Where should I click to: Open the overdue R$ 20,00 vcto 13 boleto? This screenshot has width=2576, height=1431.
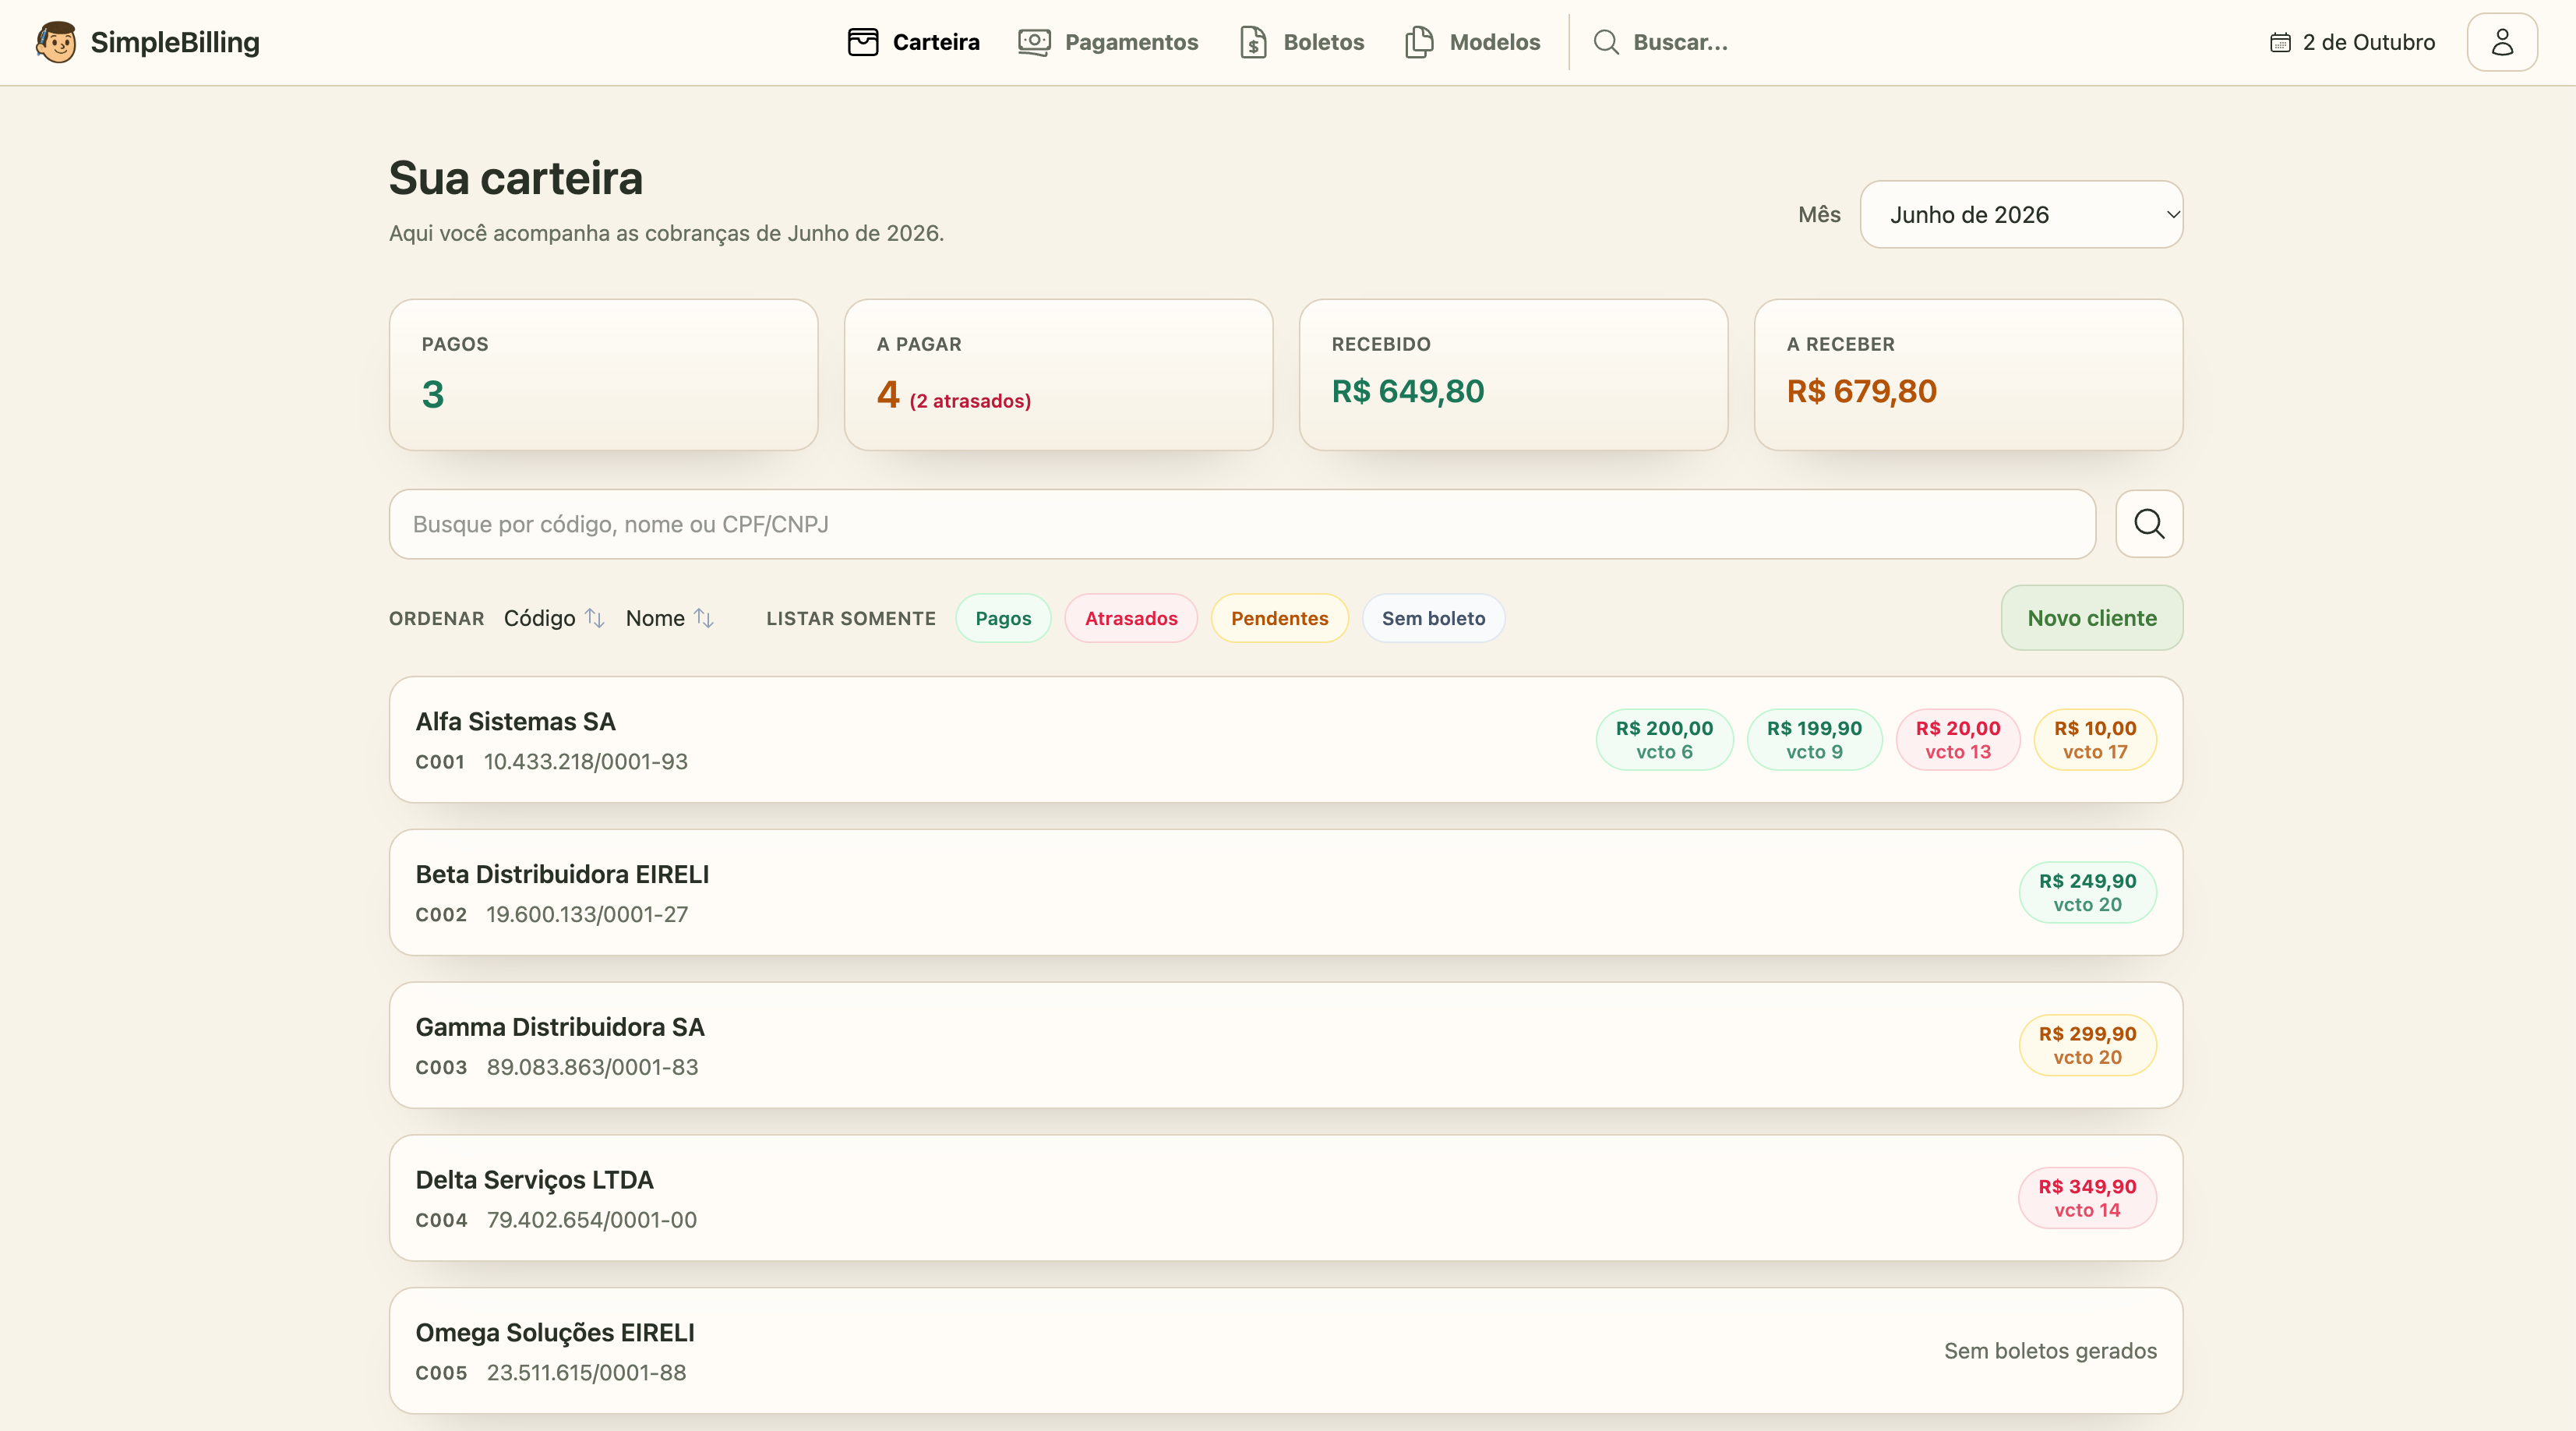(1958, 740)
